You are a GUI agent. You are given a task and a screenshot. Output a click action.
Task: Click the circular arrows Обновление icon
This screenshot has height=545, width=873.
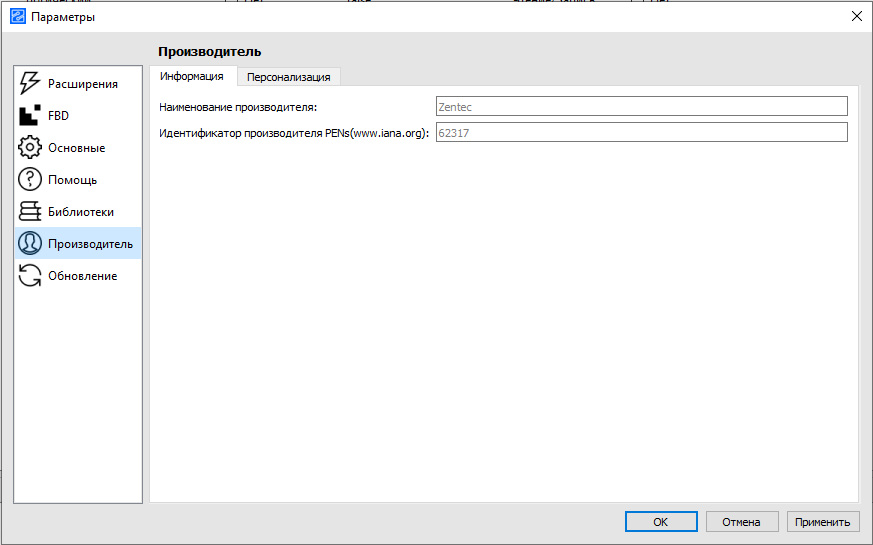click(30, 276)
